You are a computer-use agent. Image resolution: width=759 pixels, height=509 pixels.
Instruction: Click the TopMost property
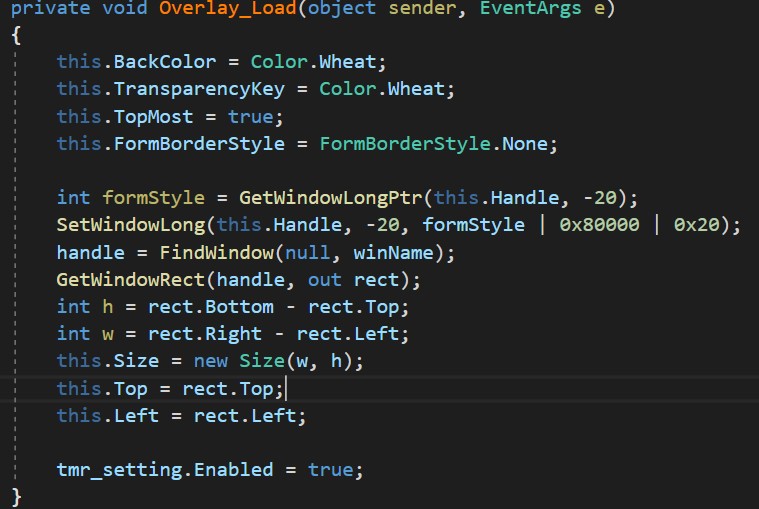click(153, 117)
